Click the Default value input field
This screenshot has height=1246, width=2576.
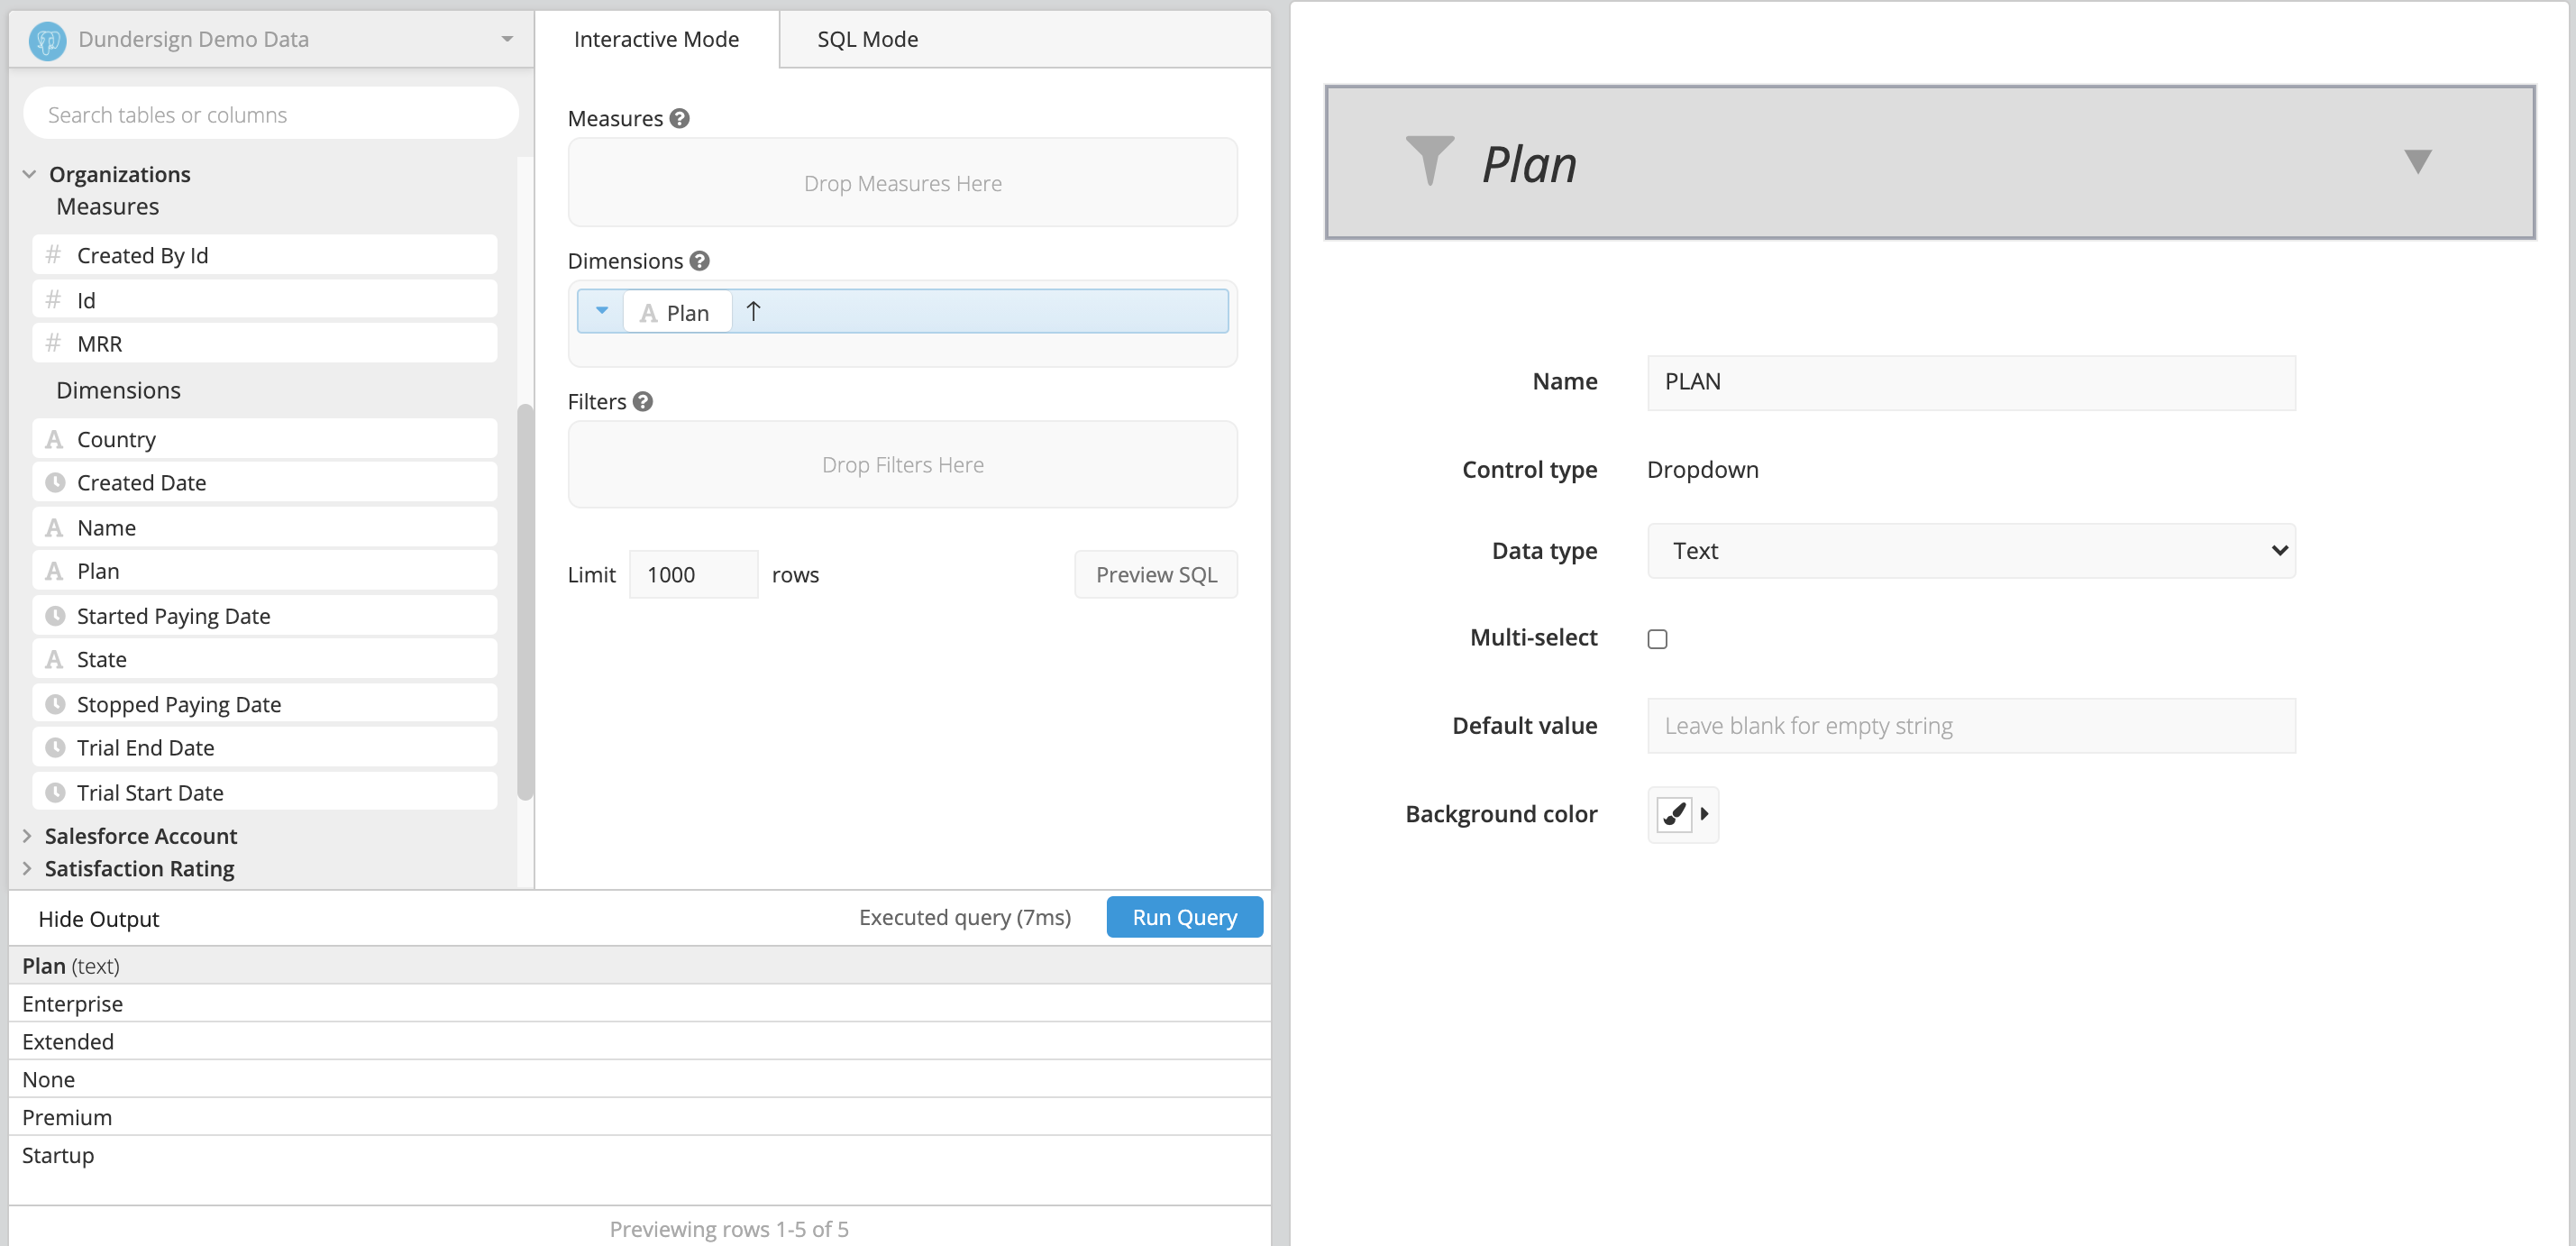[1971, 726]
